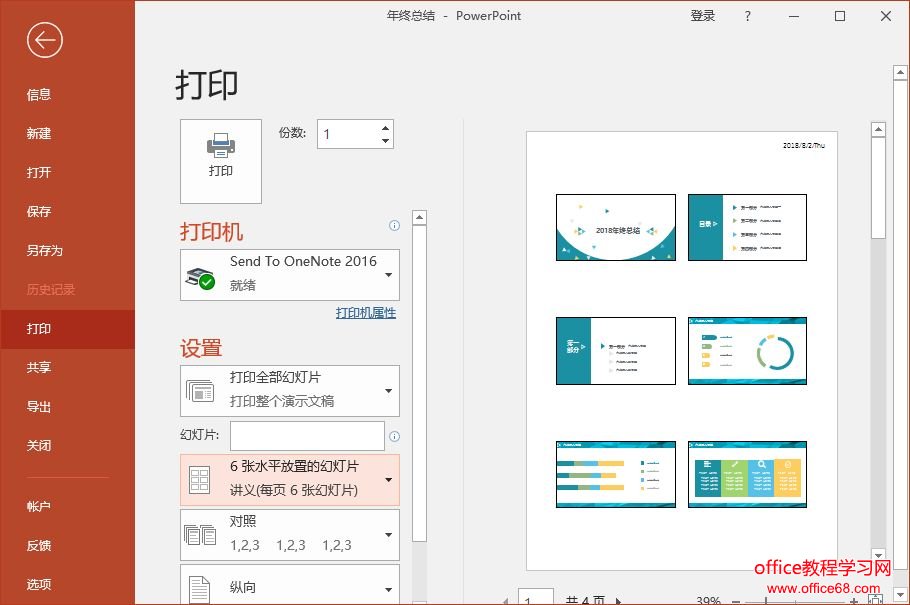Open the 打印机属性 link

coord(365,313)
